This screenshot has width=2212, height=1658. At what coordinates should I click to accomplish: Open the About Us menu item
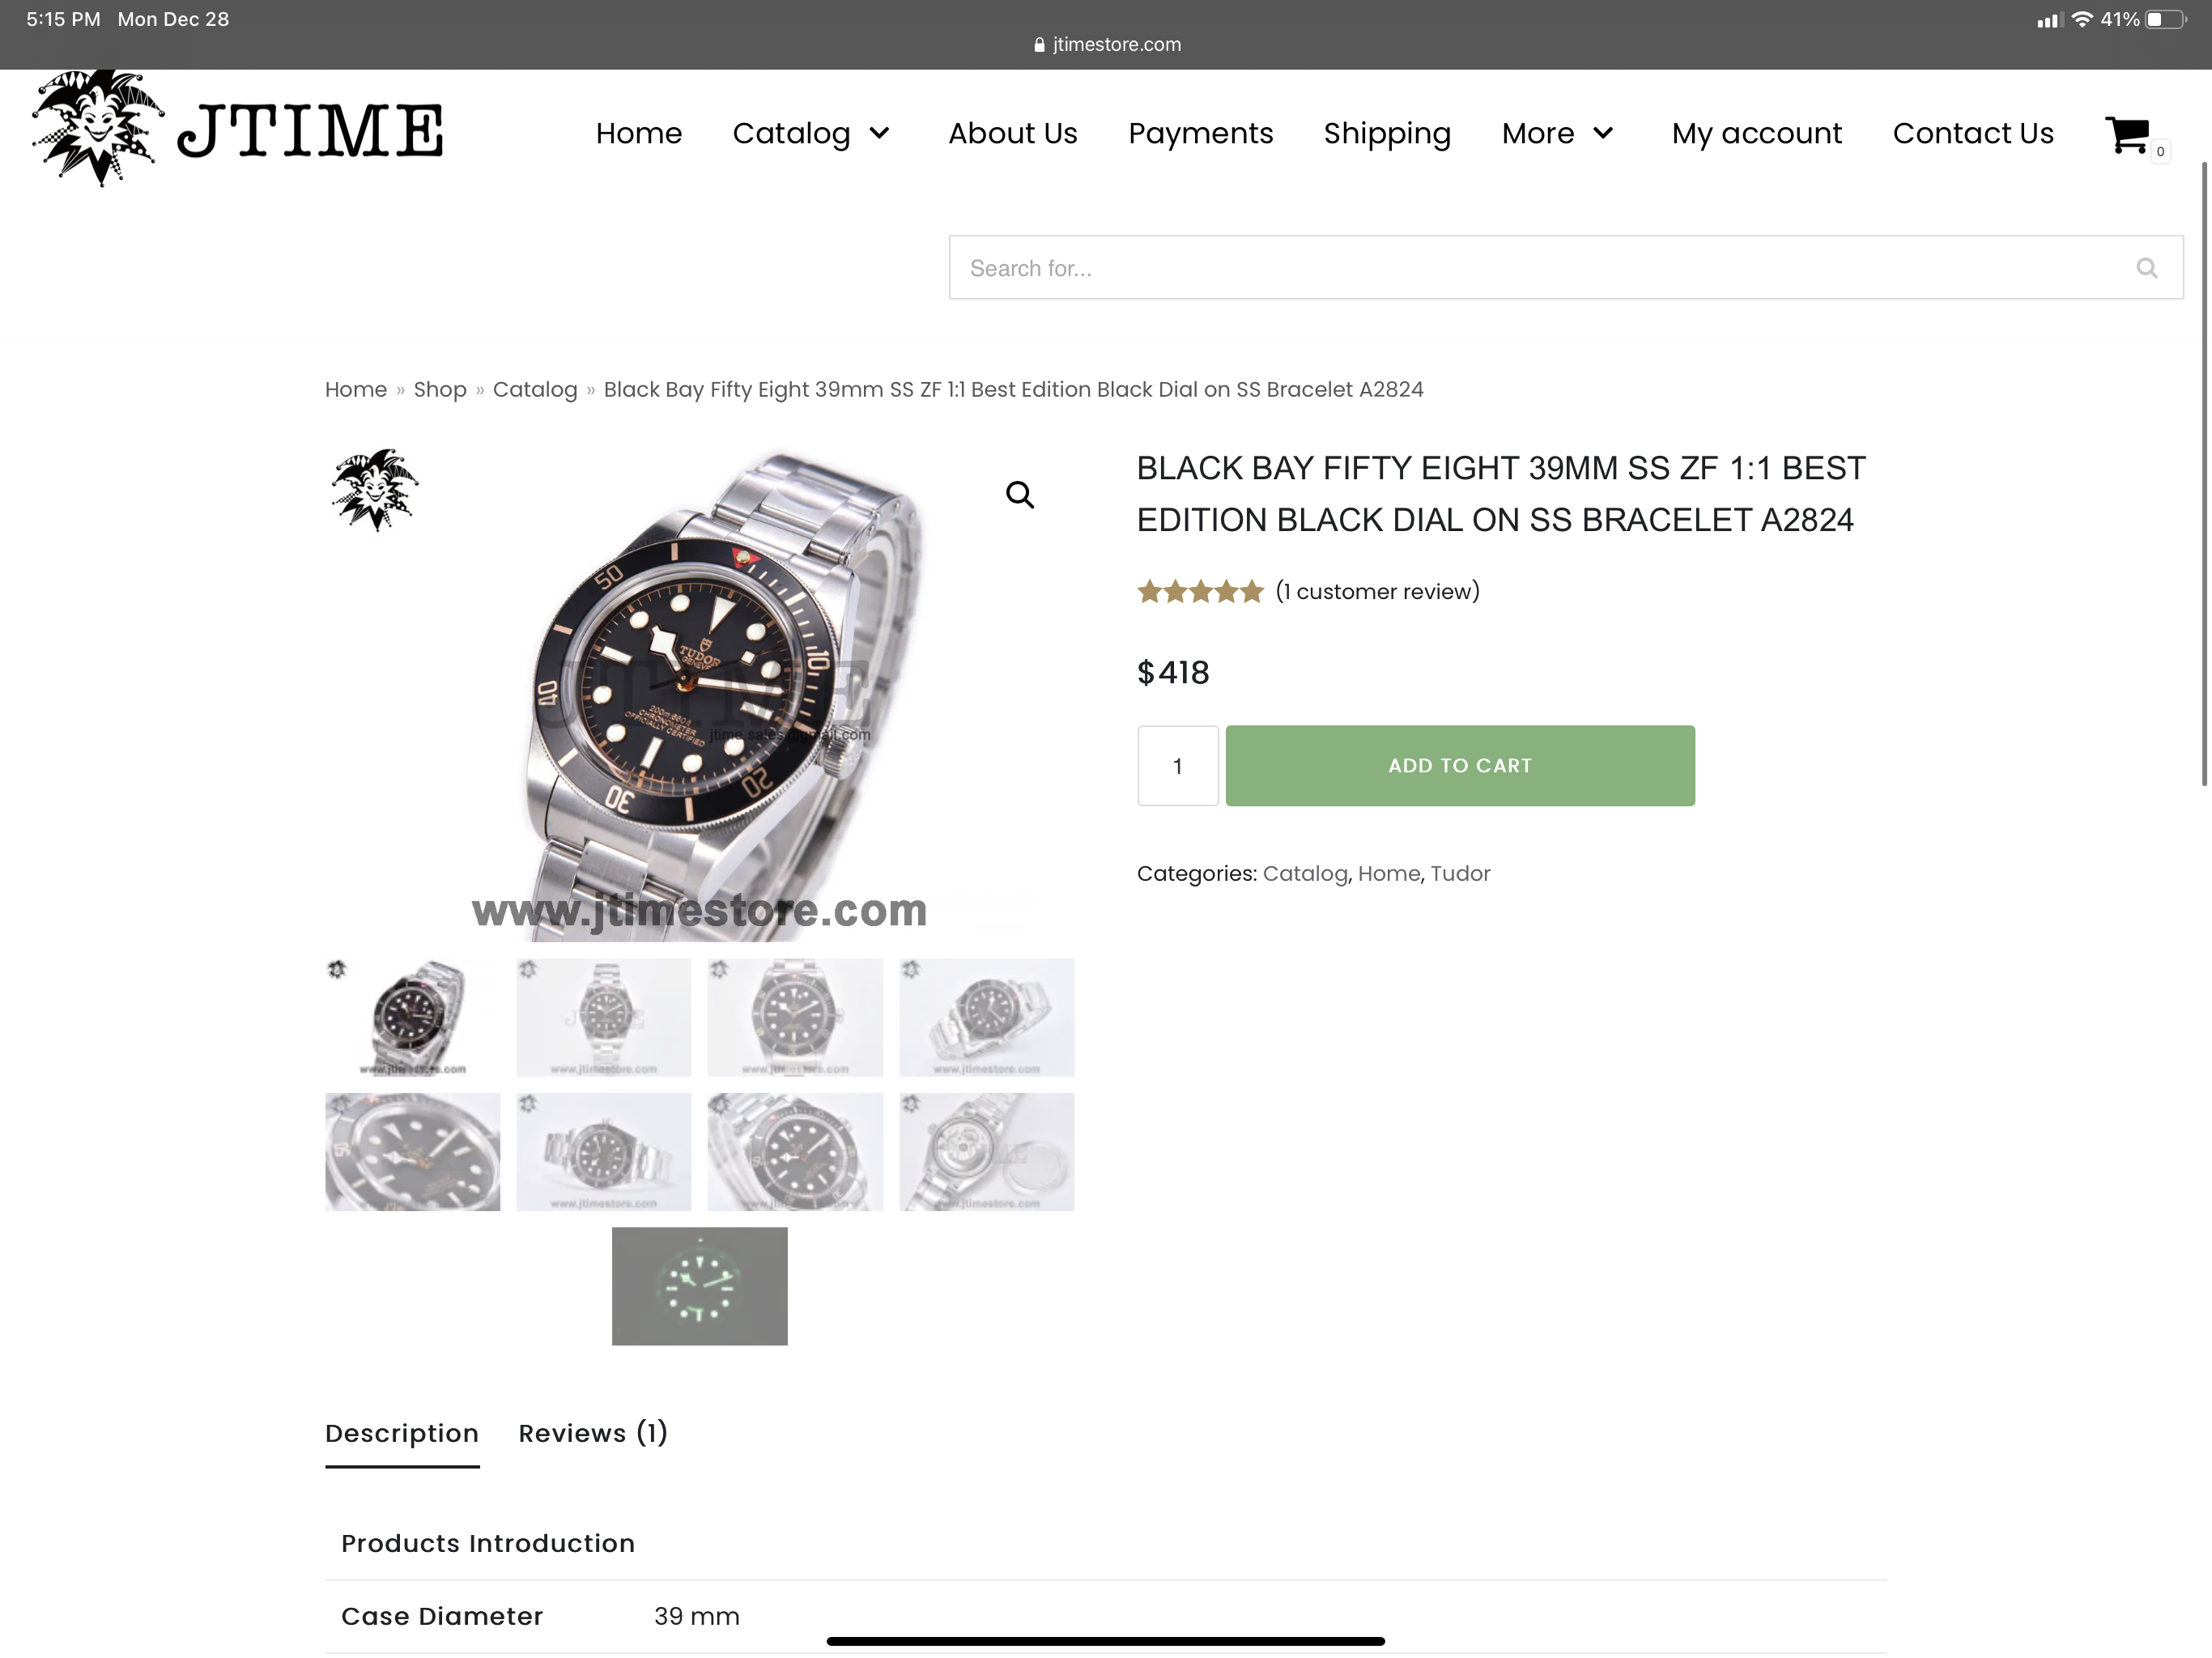tap(1012, 133)
